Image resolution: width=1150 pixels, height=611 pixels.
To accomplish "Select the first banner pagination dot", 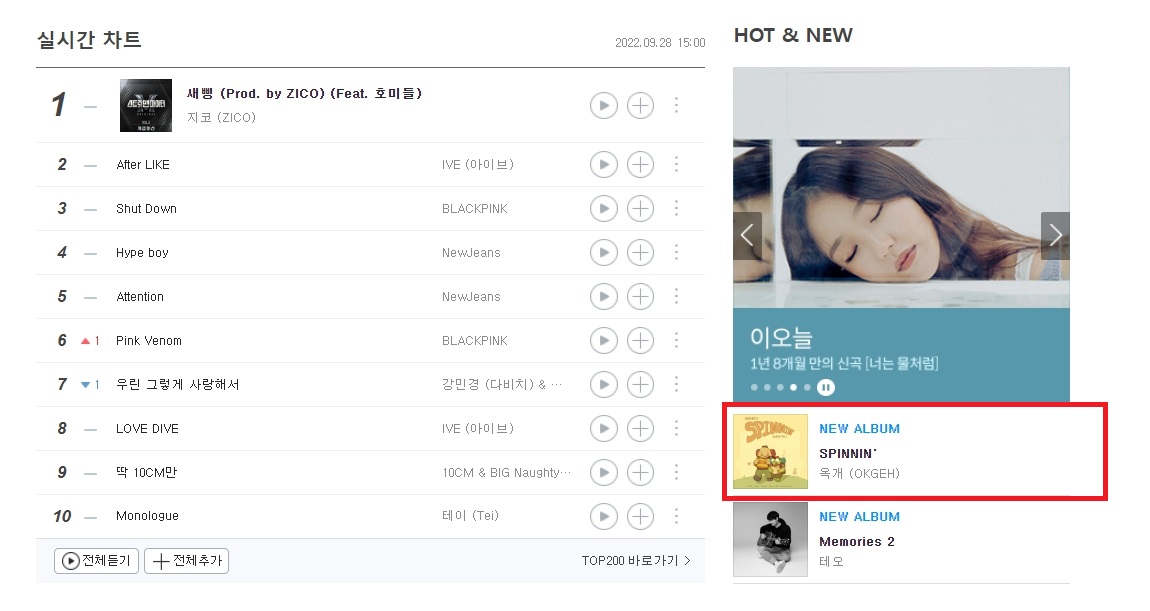I will click(754, 387).
